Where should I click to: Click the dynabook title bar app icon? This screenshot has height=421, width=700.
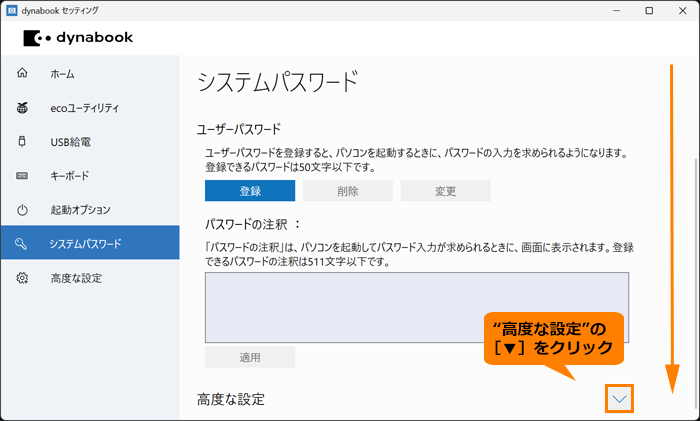(x=12, y=10)
